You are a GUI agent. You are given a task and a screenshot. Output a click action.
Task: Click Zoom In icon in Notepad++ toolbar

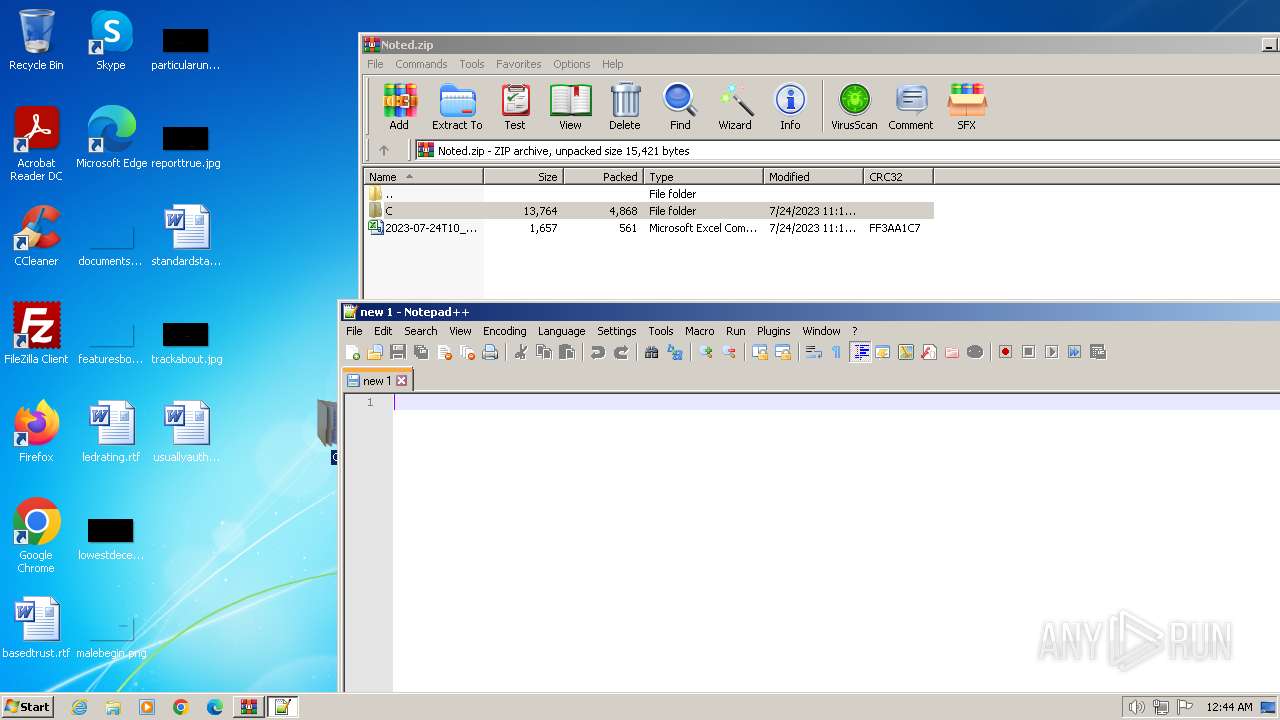(706, 352)
